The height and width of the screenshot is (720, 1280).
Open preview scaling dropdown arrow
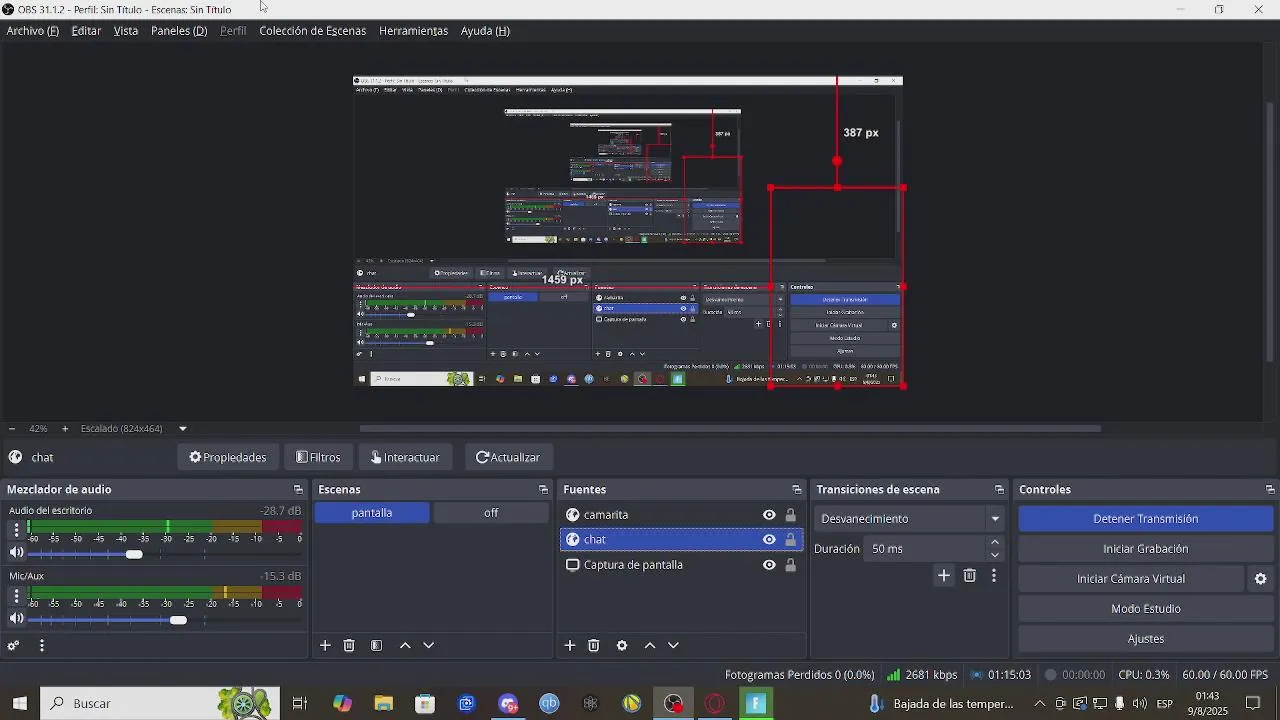click(x=183, y=429)
